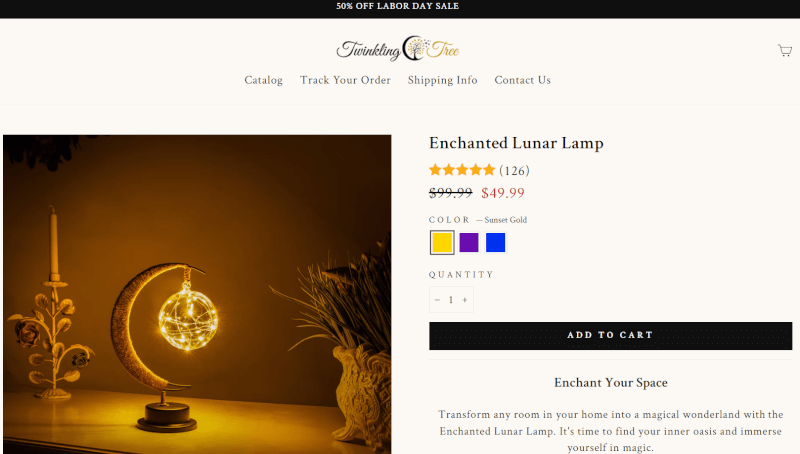Viewport: 800px width, 454px height.
Task: Increase quantity with the plus icon
Action: point(465,300)
